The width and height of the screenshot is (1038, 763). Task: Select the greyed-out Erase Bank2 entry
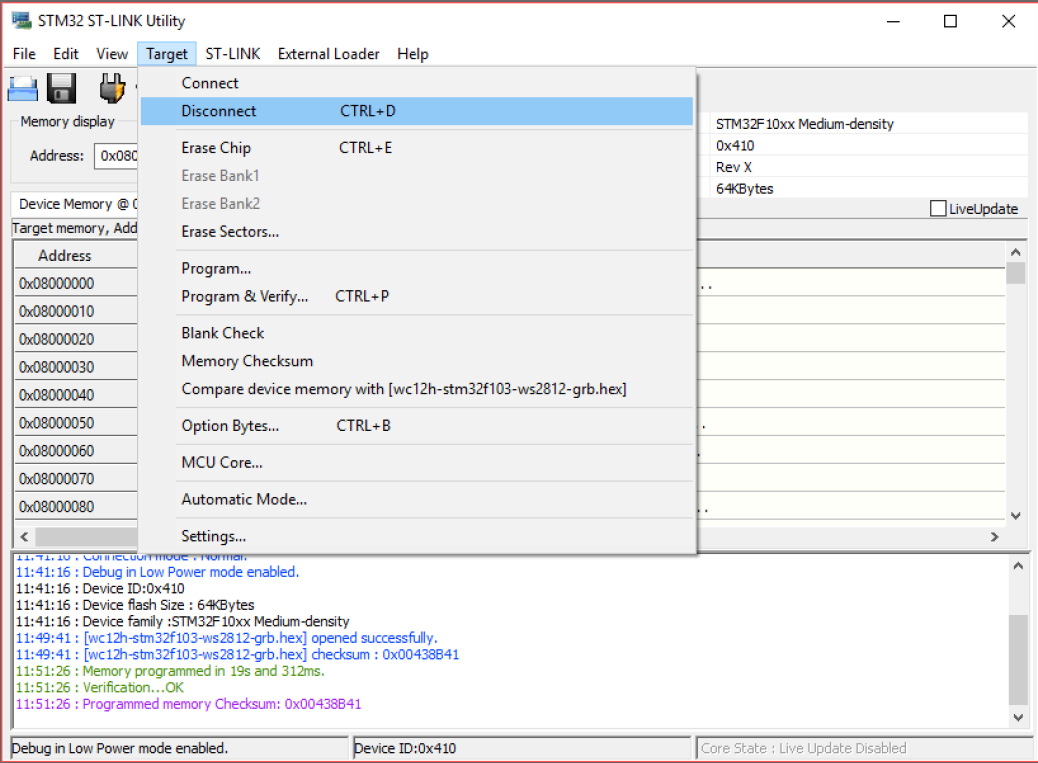(417, 203)
